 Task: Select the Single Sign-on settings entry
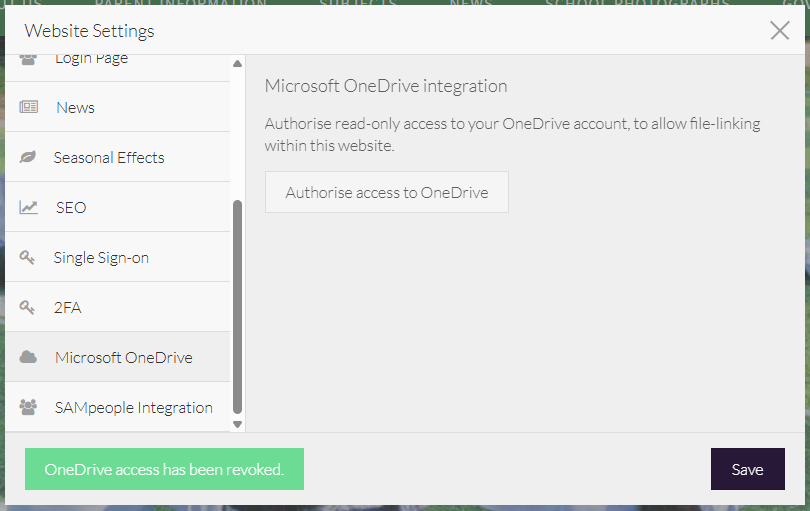(x=101, y=257)
